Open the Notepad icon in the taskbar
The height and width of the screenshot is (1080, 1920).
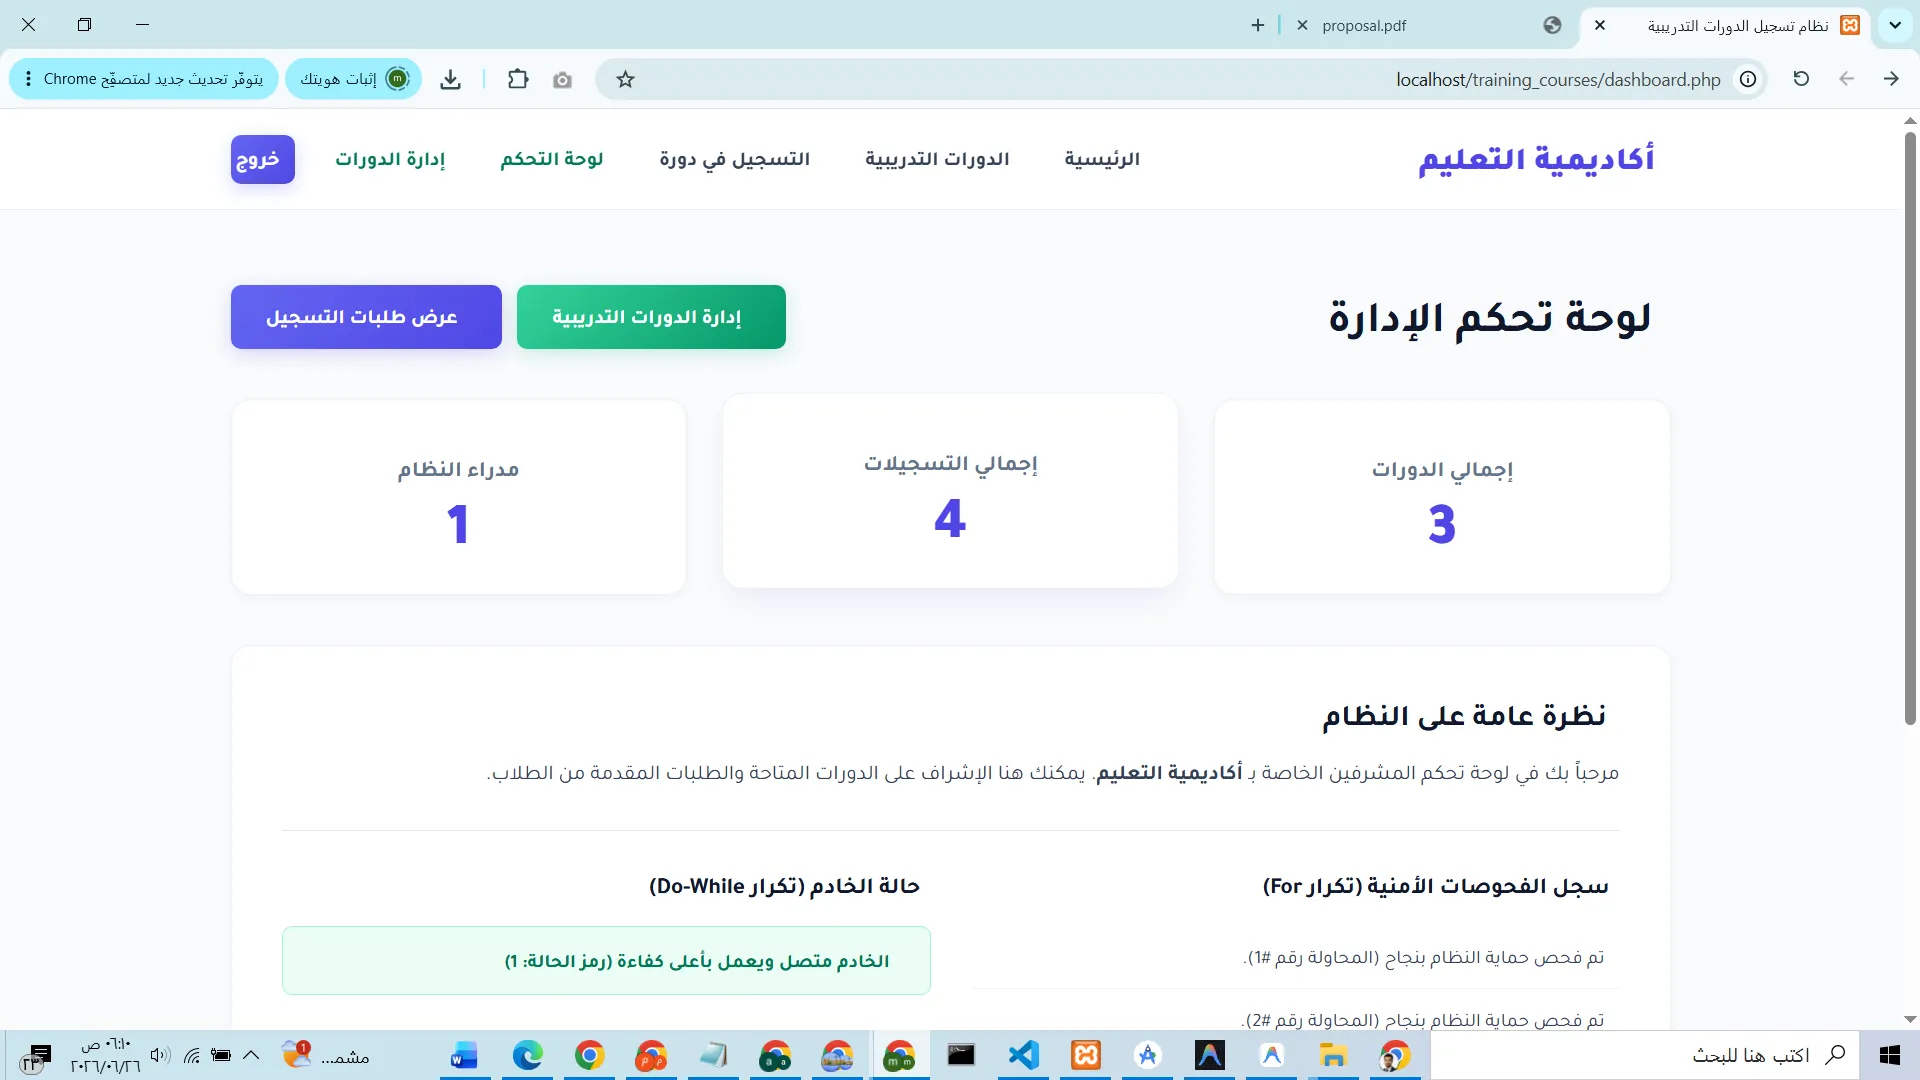(x=713, y=1055)
